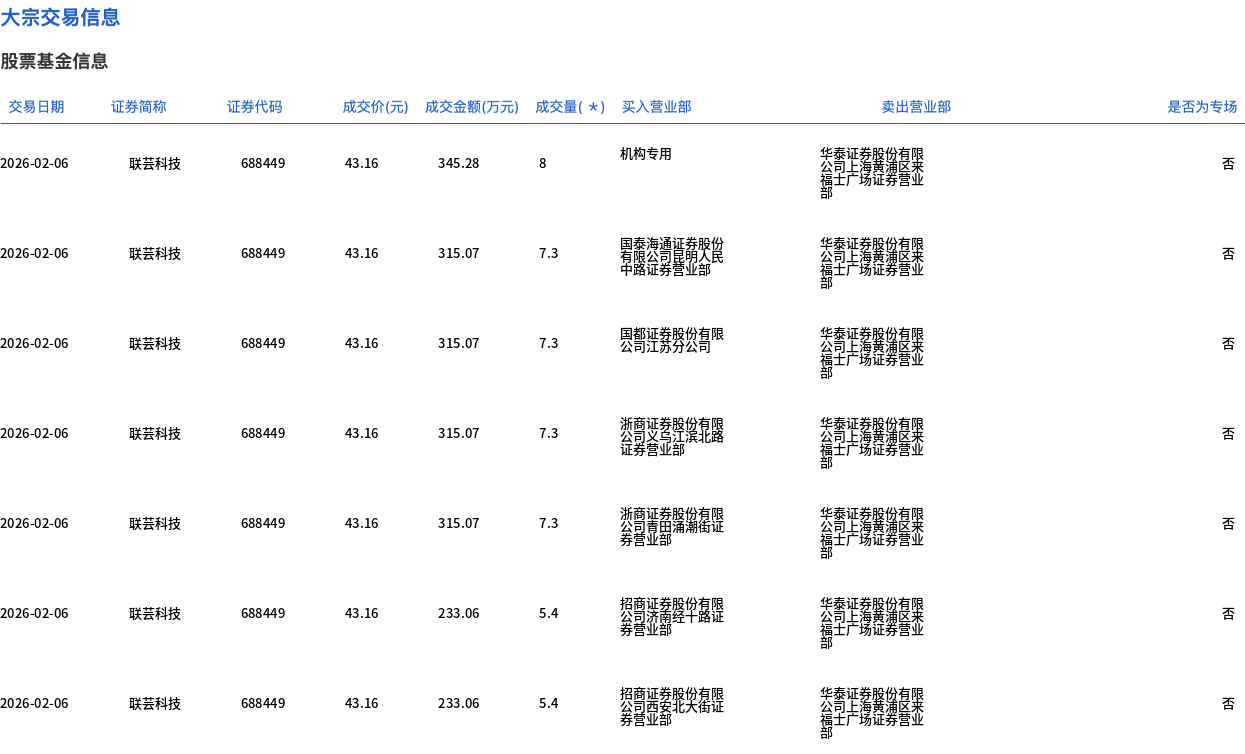Click the 成交价(元) column header

point(376,107)
